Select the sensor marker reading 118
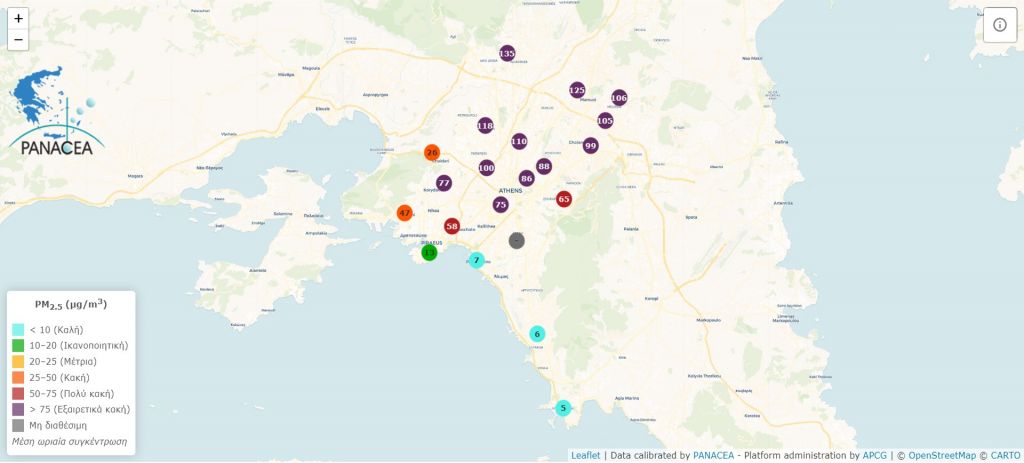The height and width of the screenshot is (463, 1024). (x=485, y=125)
